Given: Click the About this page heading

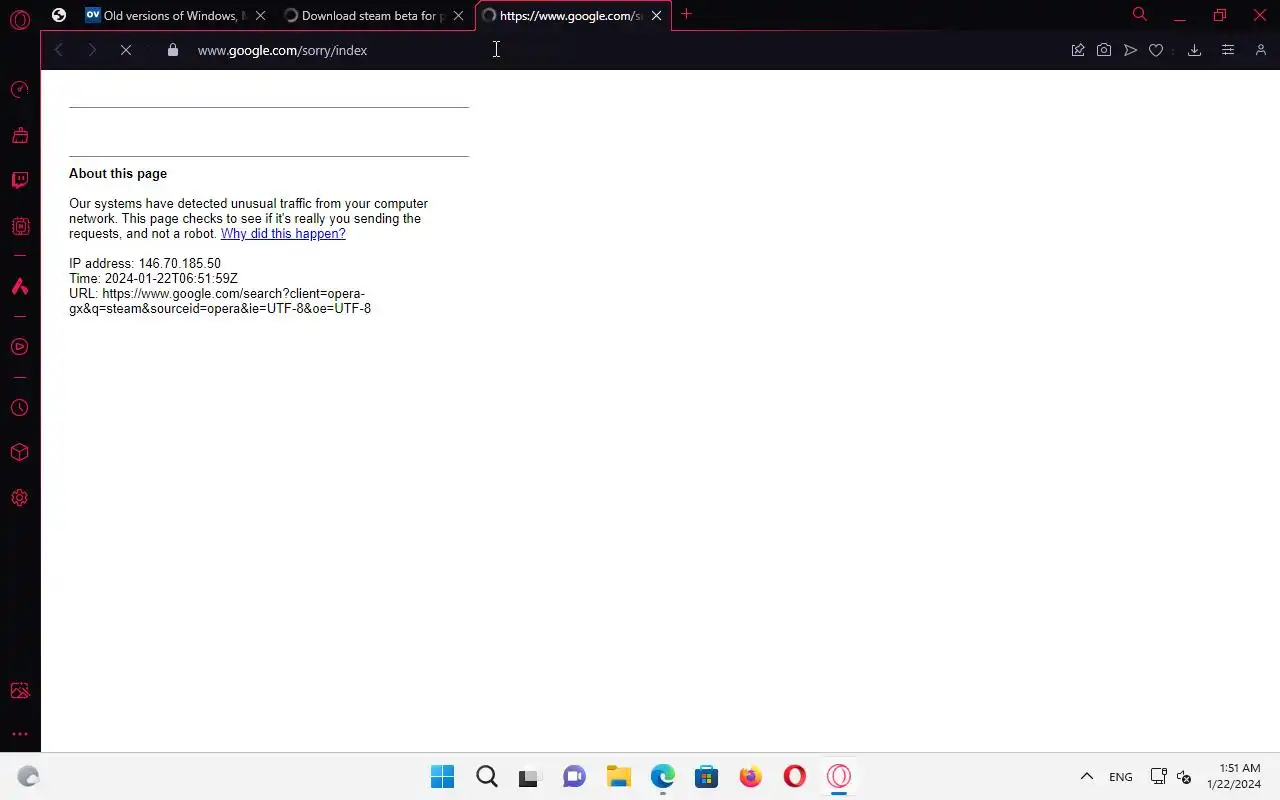Looking at the screenshot, I should click(x=118, y=174).
